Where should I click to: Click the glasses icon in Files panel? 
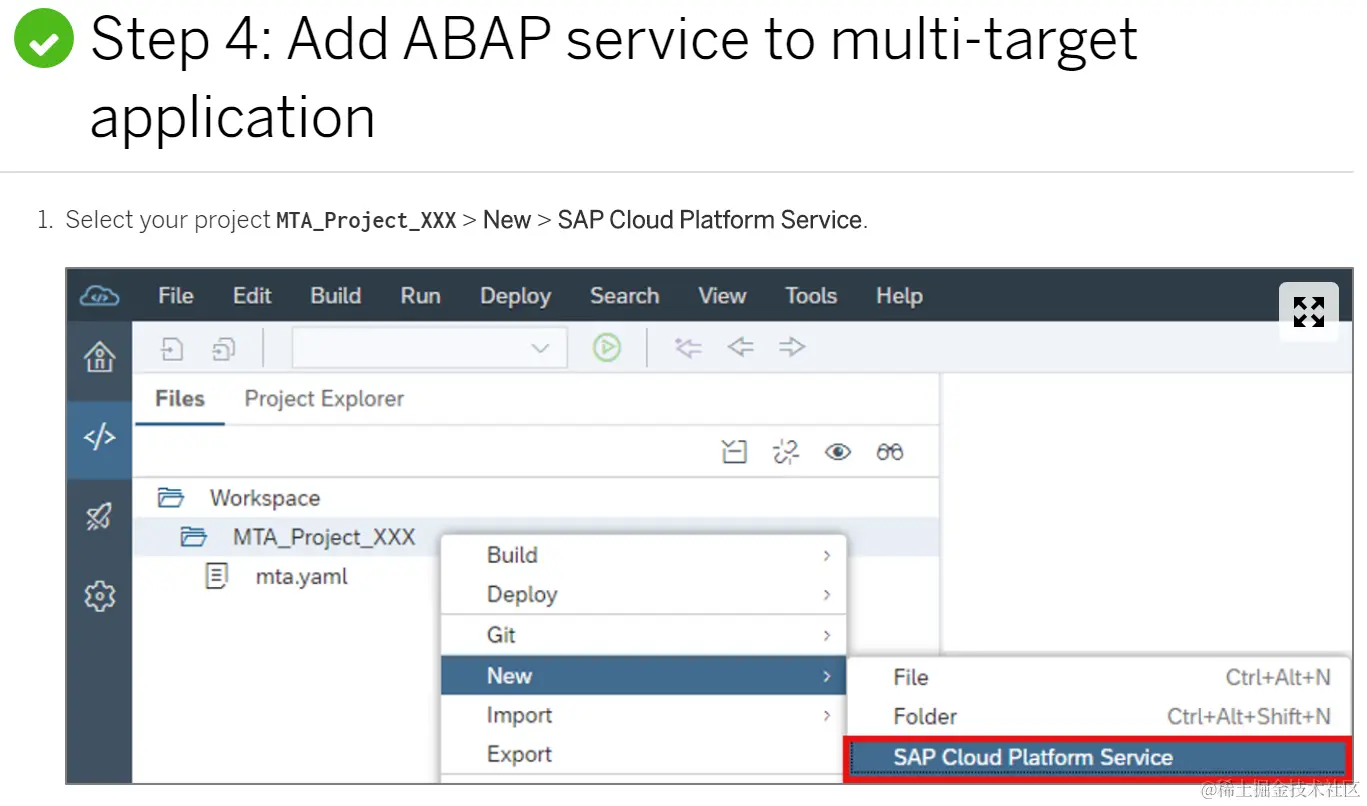(x=890, y=452)
